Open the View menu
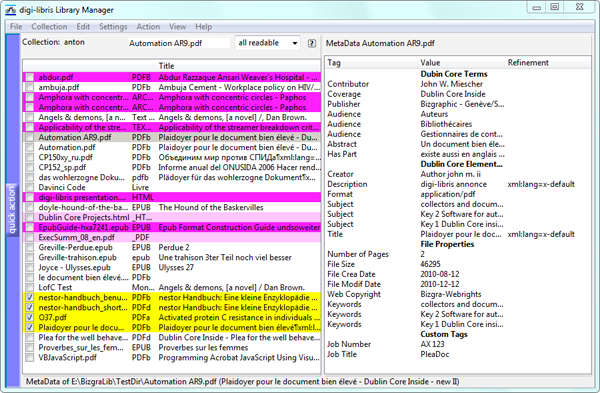The height and width of the screenshot is (393, 600). click(x=178, y=26)
